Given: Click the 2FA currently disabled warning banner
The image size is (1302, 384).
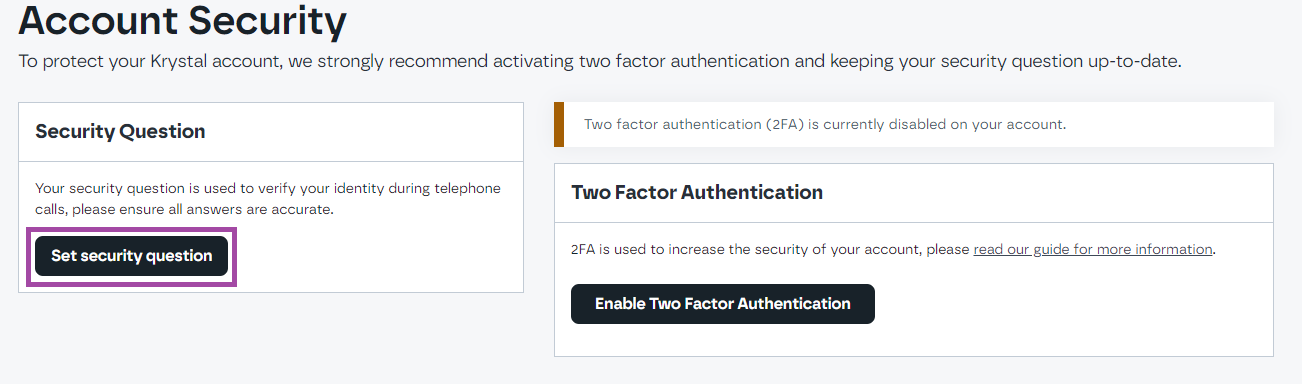Looking at the screenshot, I should tap(914, 125).
